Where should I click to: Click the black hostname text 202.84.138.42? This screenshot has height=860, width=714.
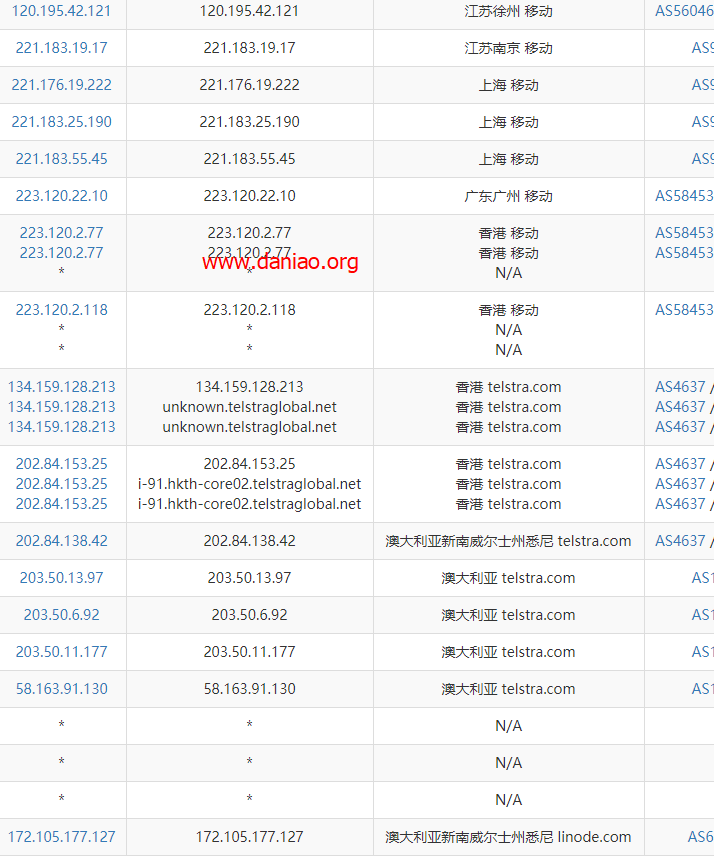pyautogui.click(x=250, y=540)
